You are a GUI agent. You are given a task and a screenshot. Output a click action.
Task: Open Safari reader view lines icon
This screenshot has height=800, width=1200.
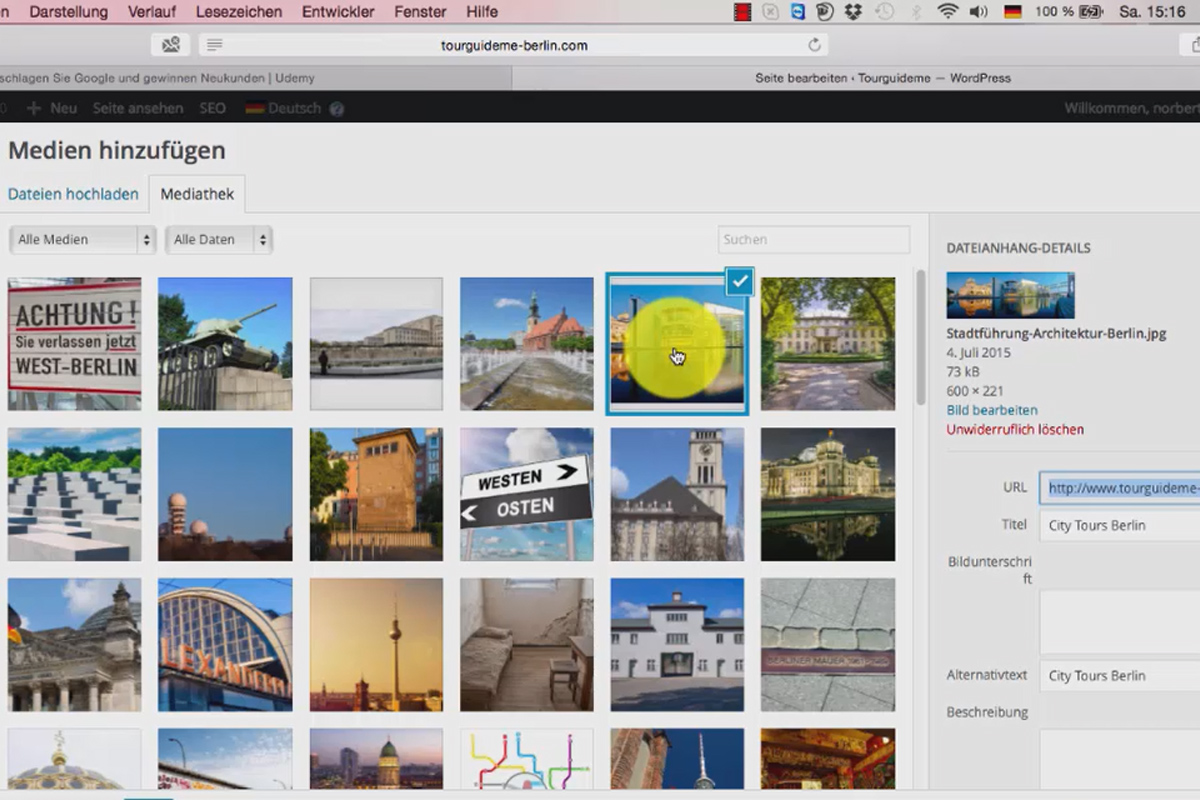point(214,45)
